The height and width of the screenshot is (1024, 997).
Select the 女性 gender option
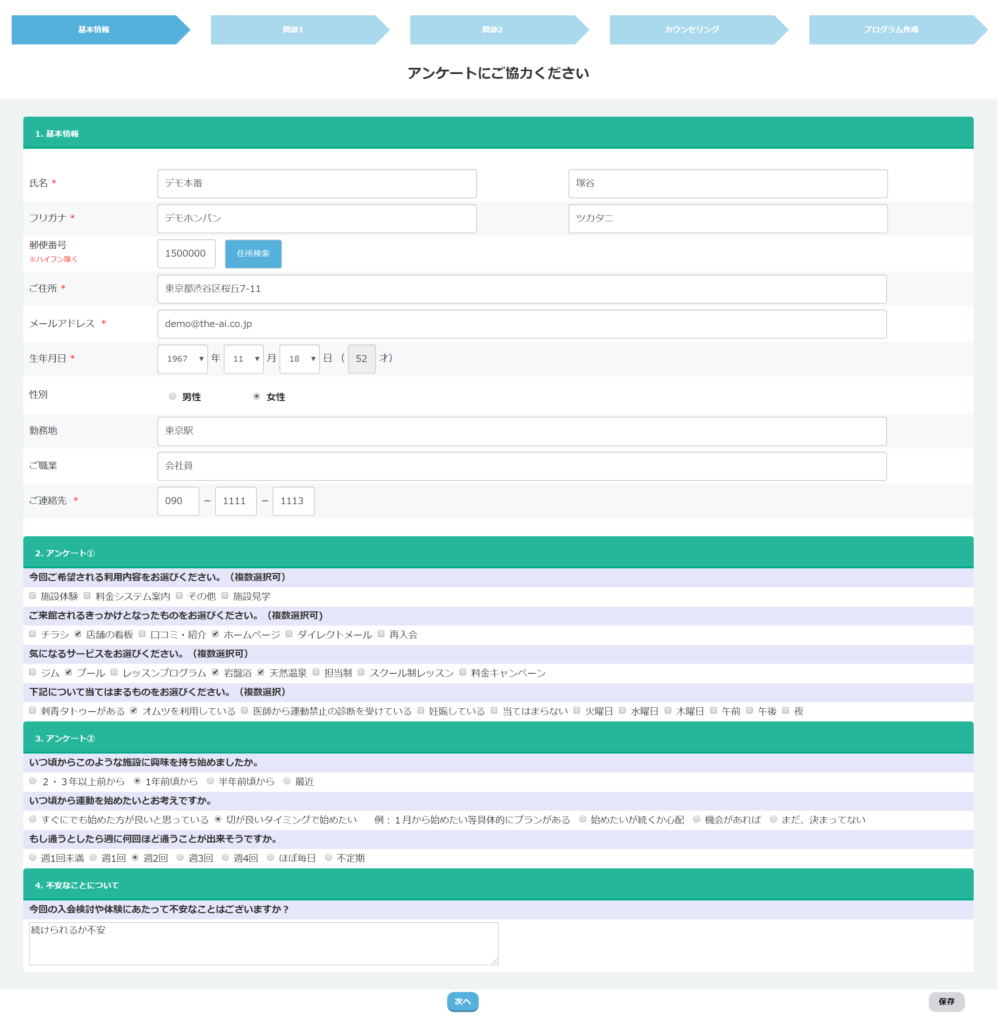(x=257, y=397)
